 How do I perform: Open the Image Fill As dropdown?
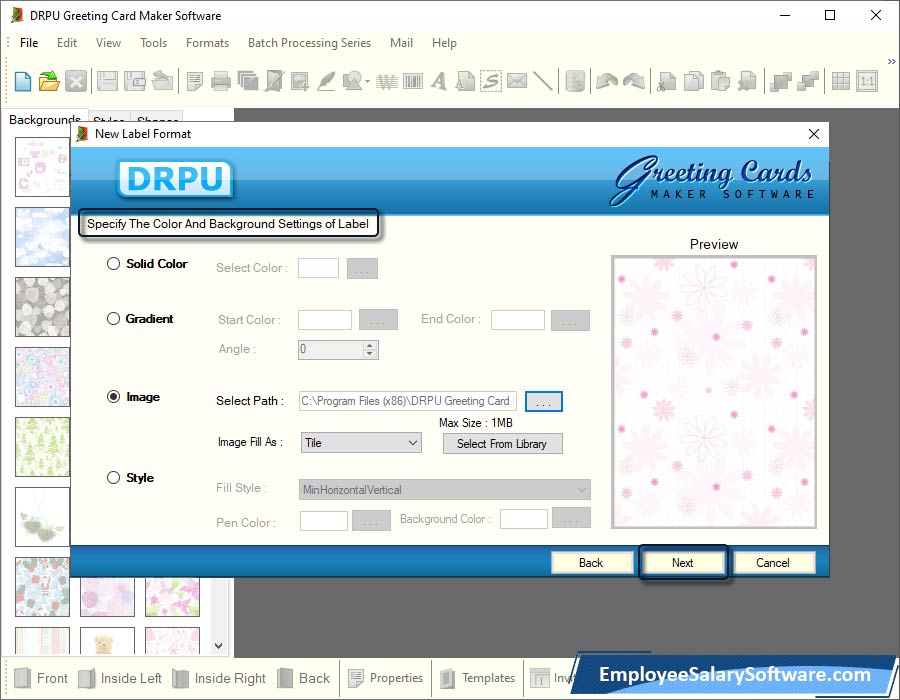click(x=361, y=443)
